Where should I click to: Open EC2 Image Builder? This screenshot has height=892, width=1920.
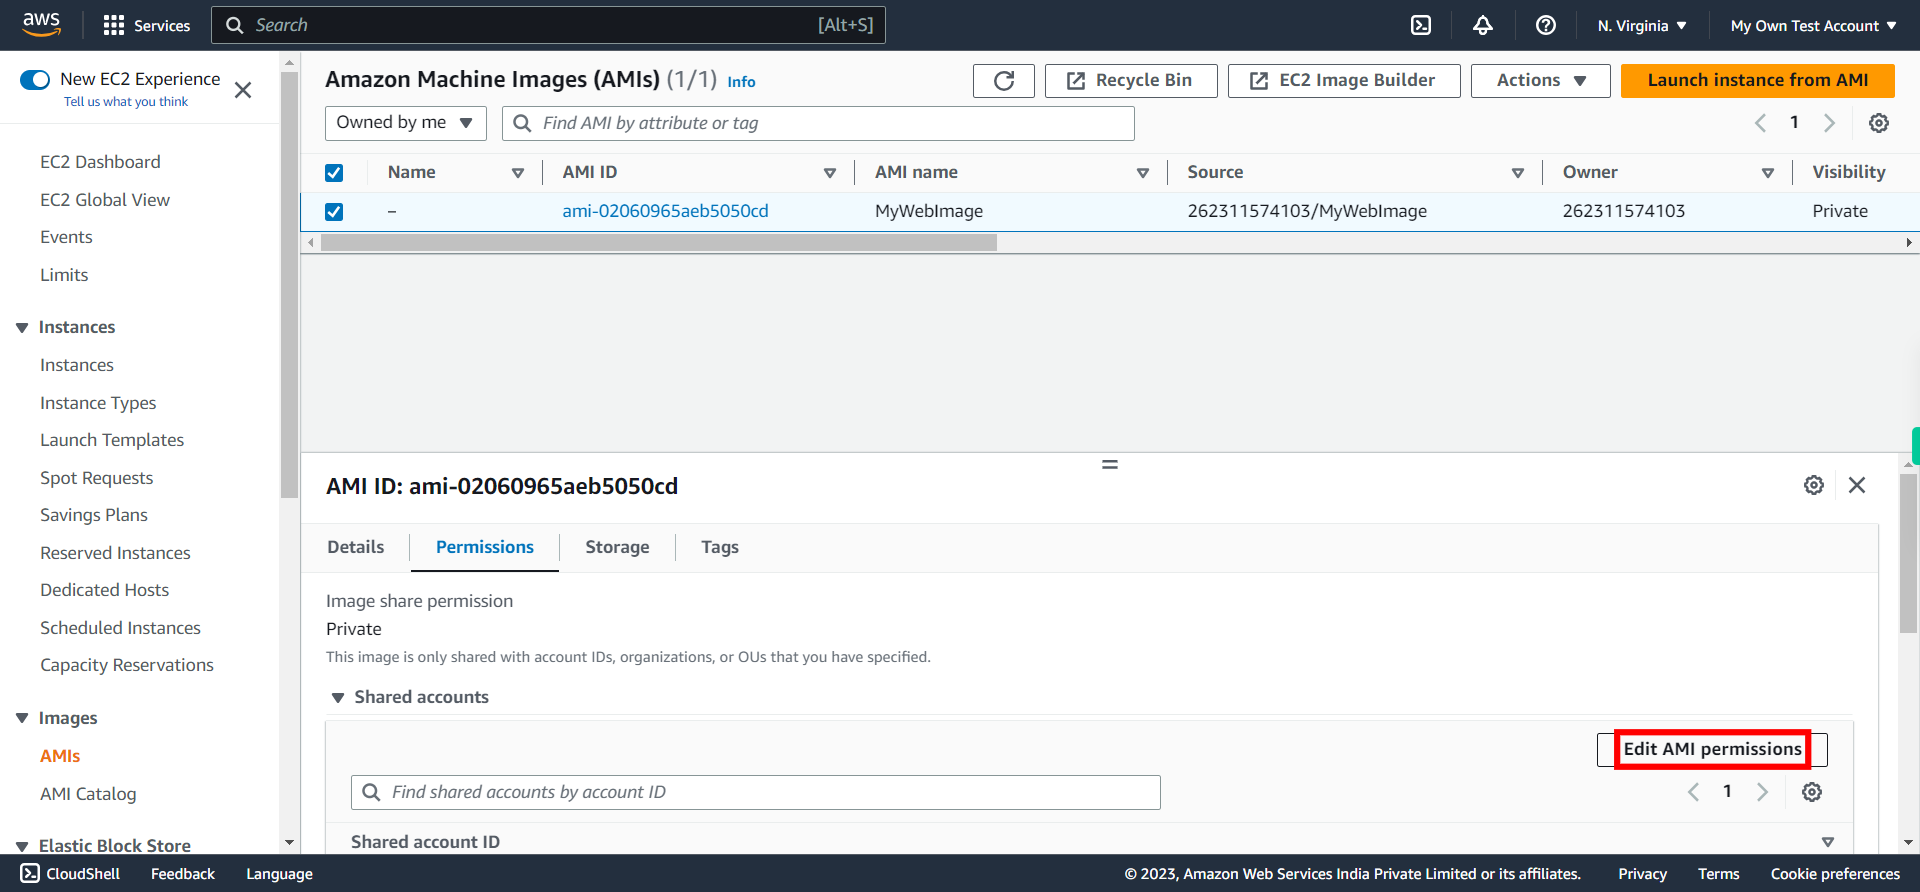point(1344,80)
